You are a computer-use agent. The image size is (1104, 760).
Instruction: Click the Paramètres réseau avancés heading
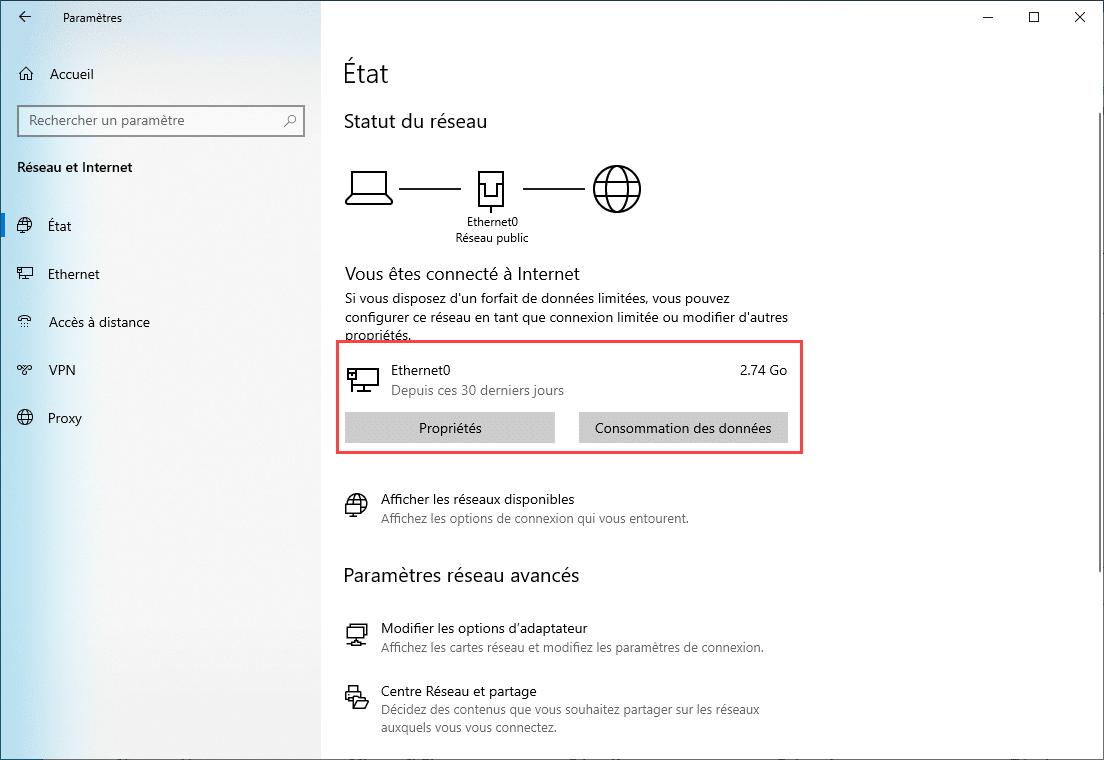click(461, 575)
